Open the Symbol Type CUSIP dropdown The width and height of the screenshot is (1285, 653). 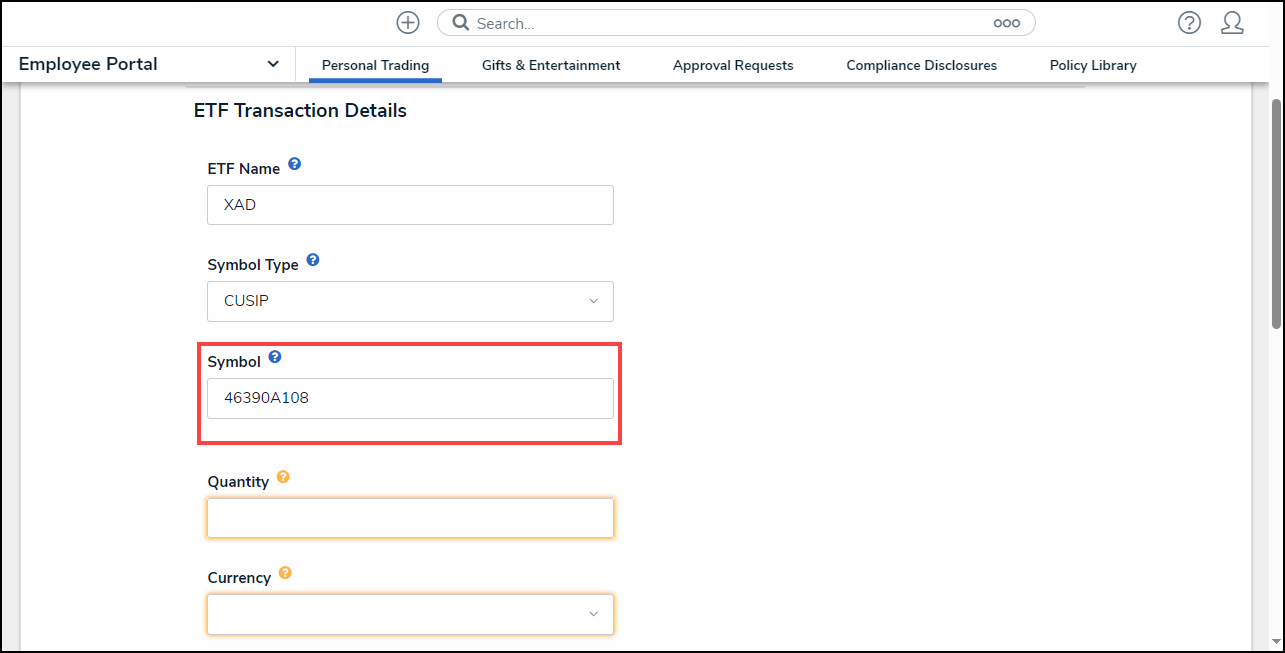pos(410,301)
